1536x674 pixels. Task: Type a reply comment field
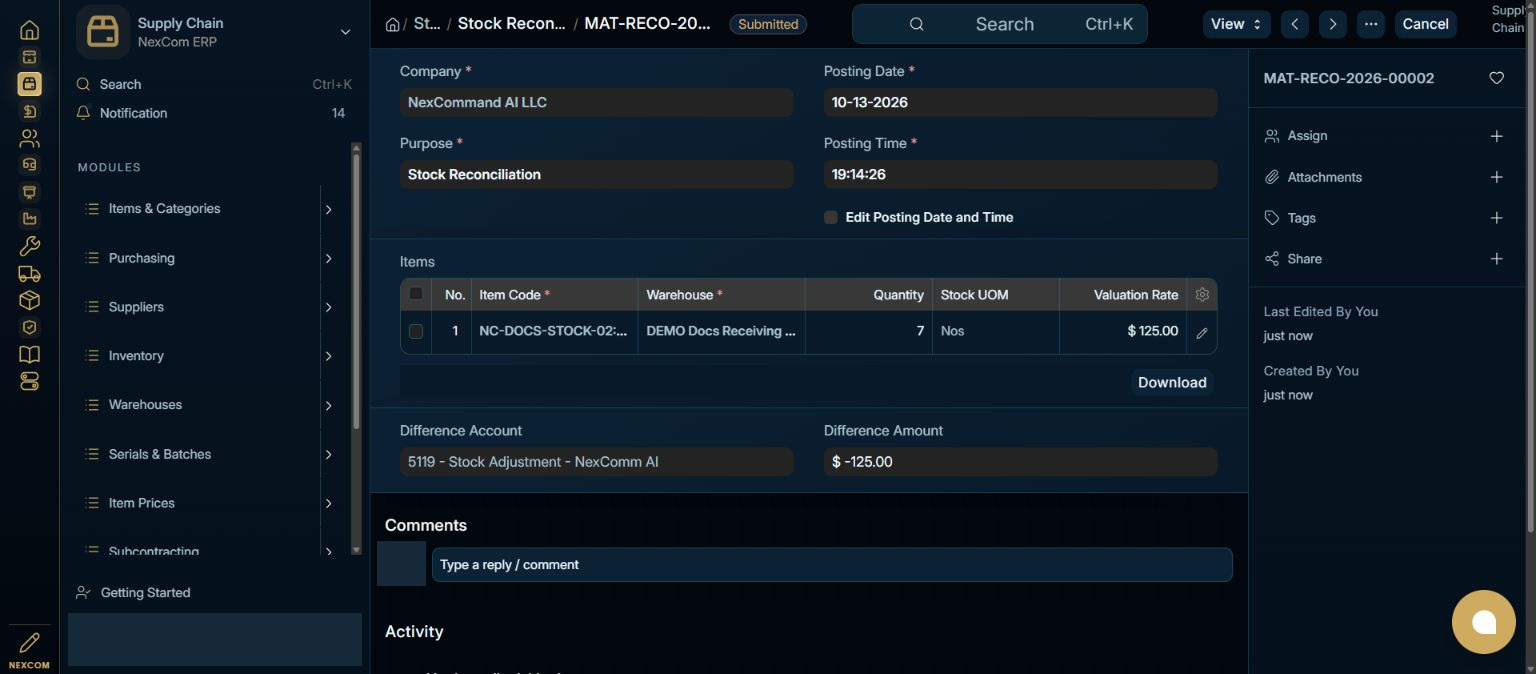(x=832, y=565)
